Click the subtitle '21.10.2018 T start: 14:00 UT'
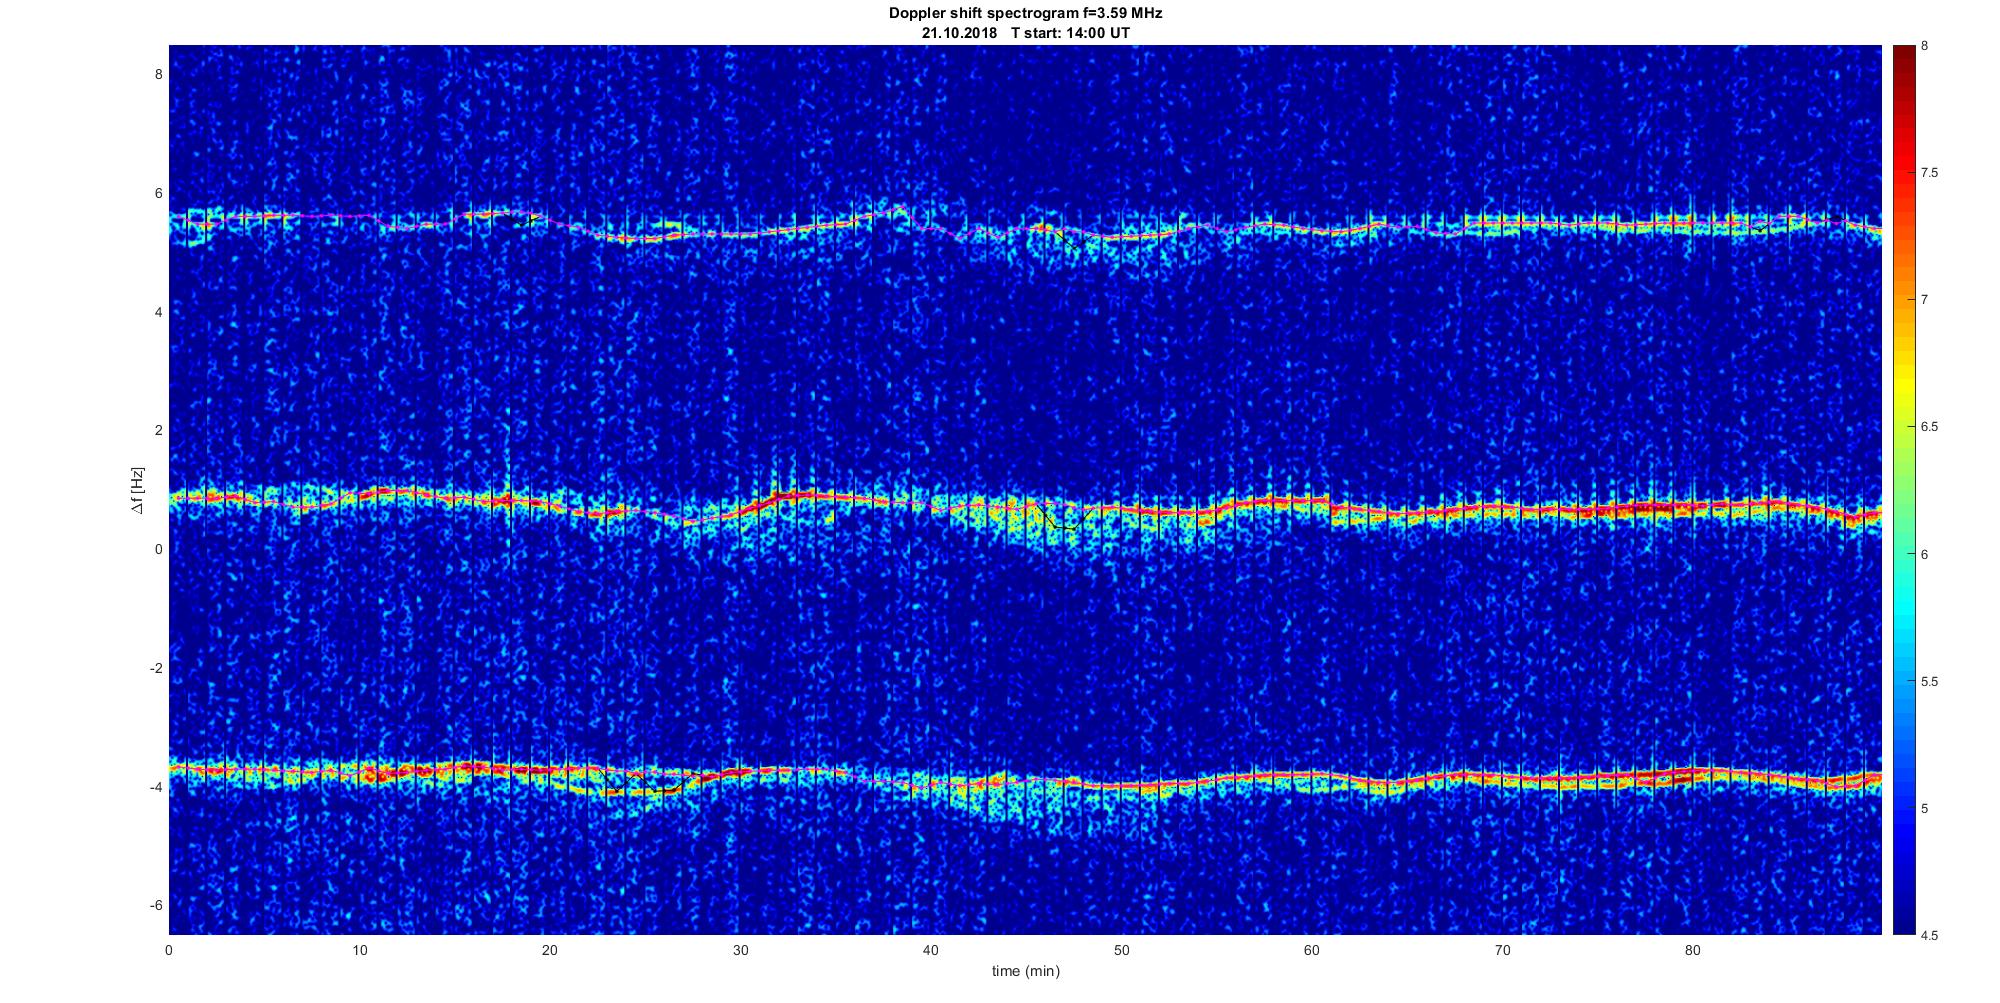2000x1003 pixels. [1025, 33]
